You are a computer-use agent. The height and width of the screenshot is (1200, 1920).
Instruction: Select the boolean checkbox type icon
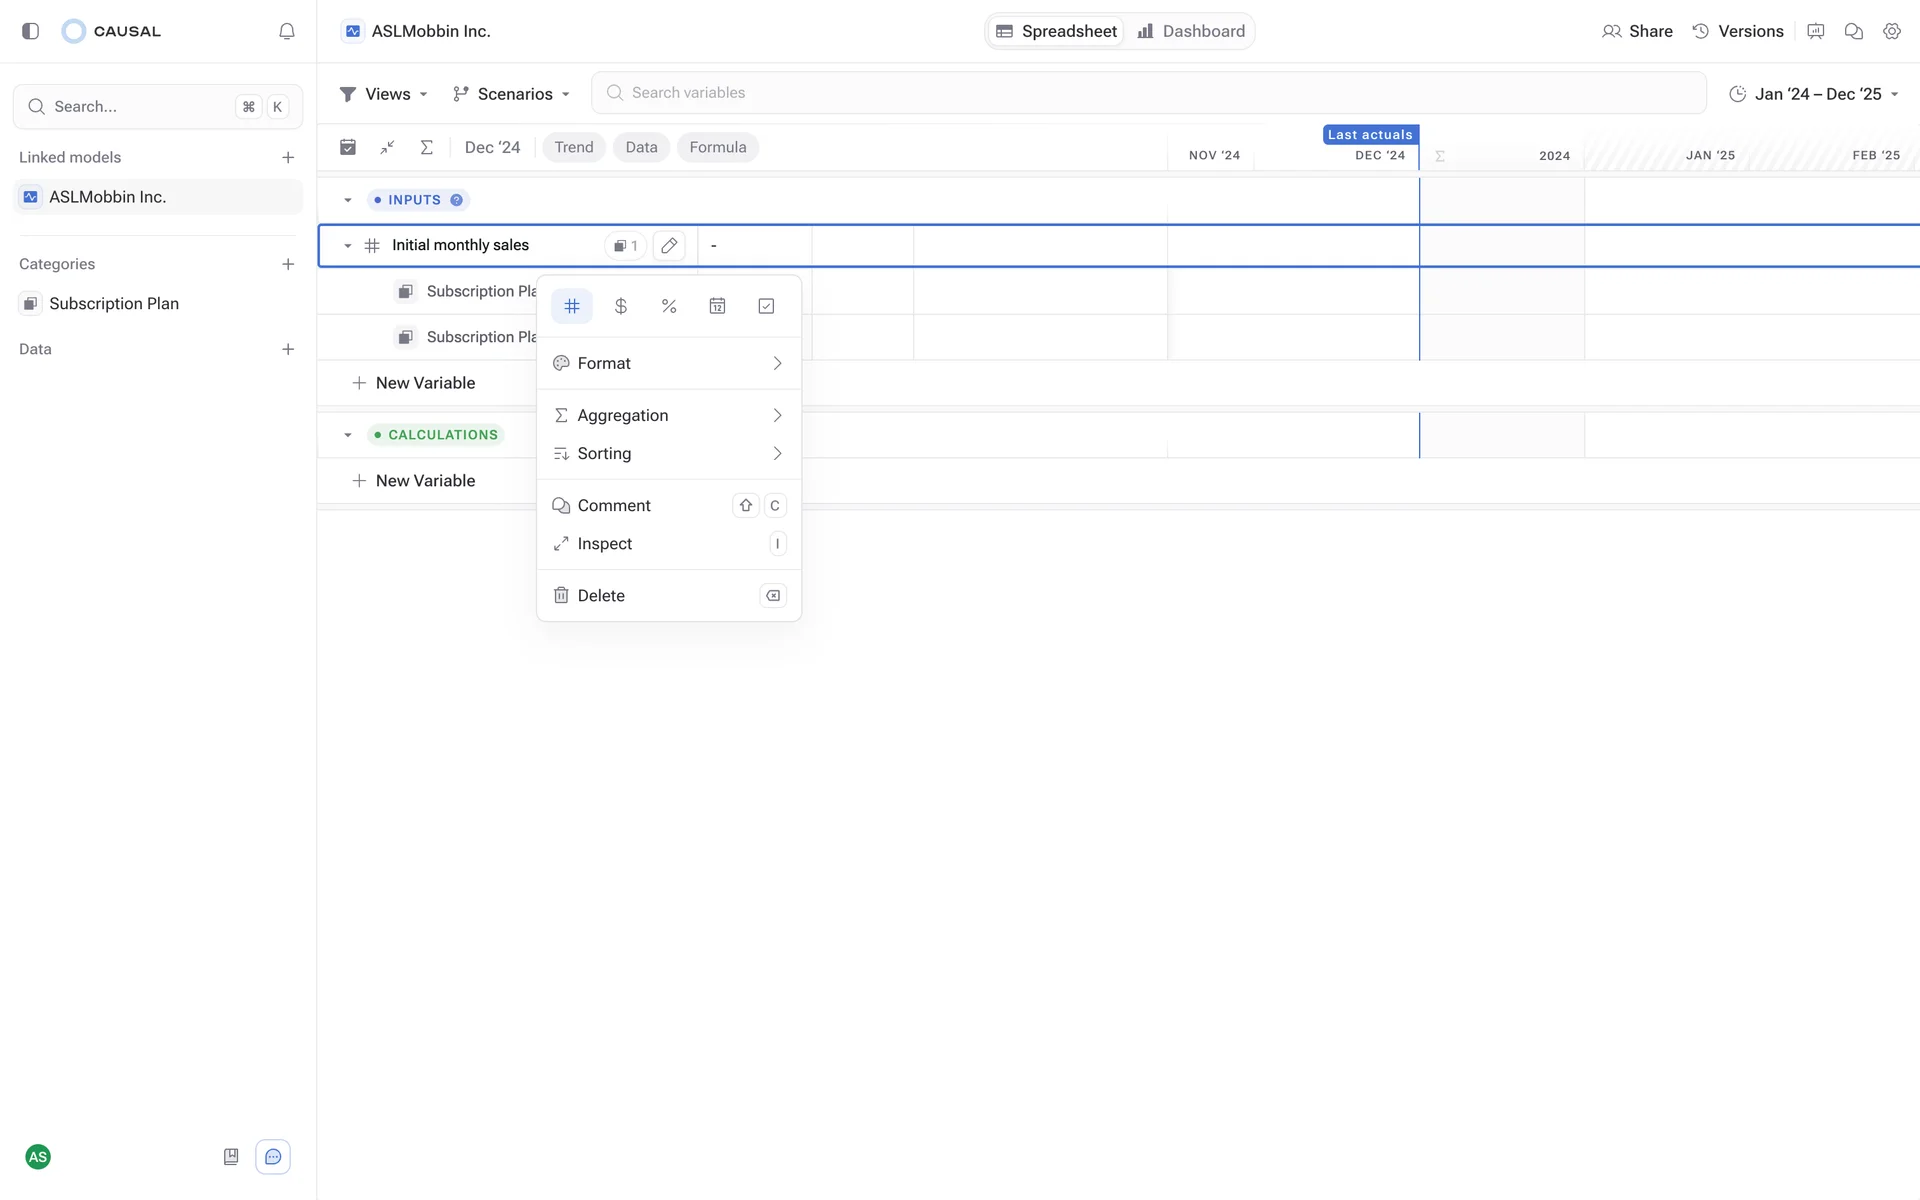coord(766,306)
